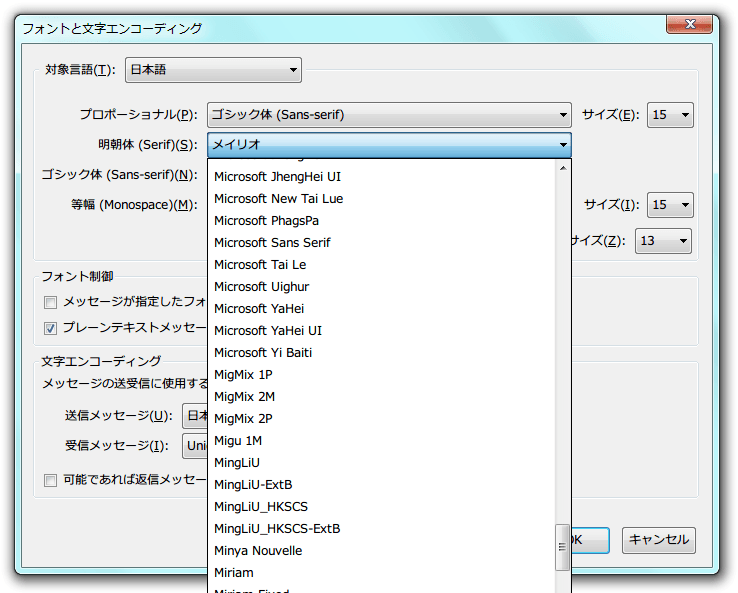
Task: Click the キャンセル button
Action: point(658,540)
